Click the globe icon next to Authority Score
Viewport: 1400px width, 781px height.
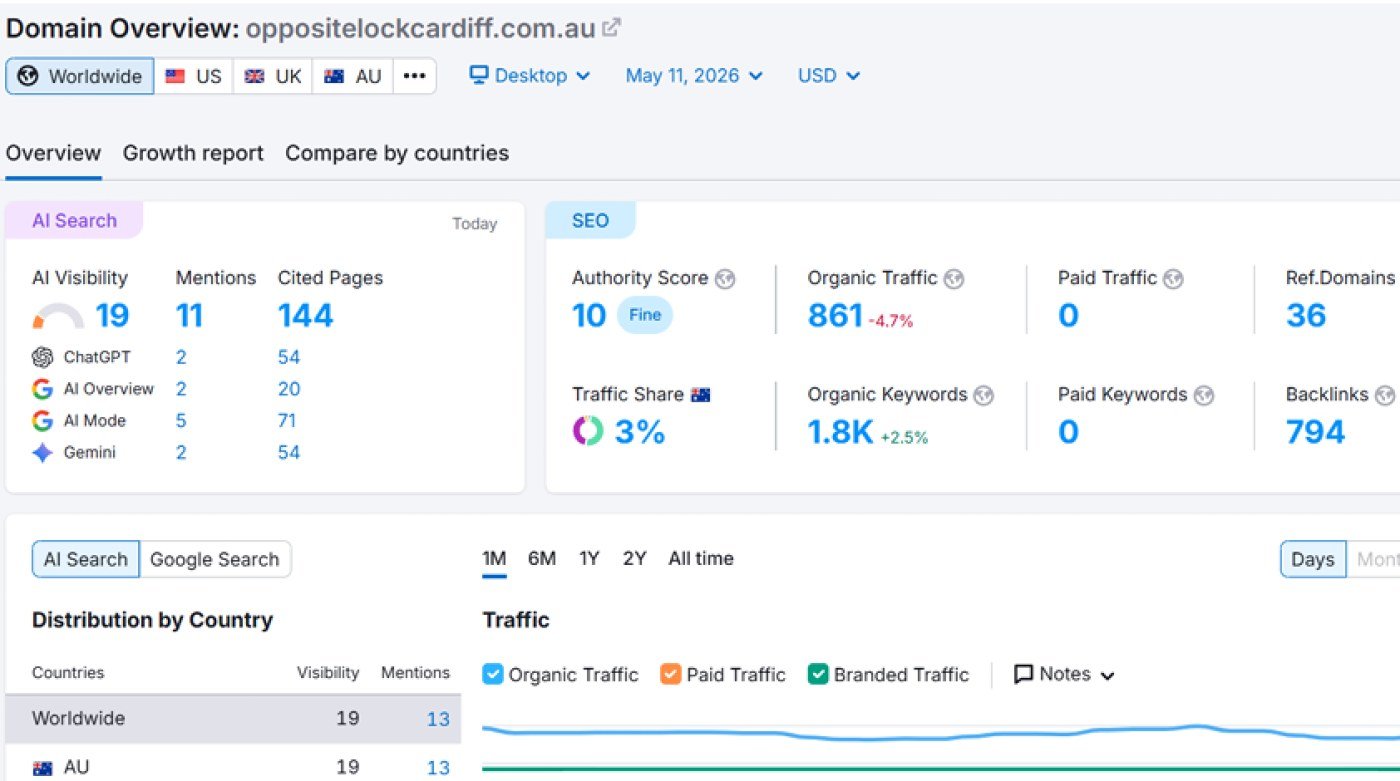click(x=725, y=279)
